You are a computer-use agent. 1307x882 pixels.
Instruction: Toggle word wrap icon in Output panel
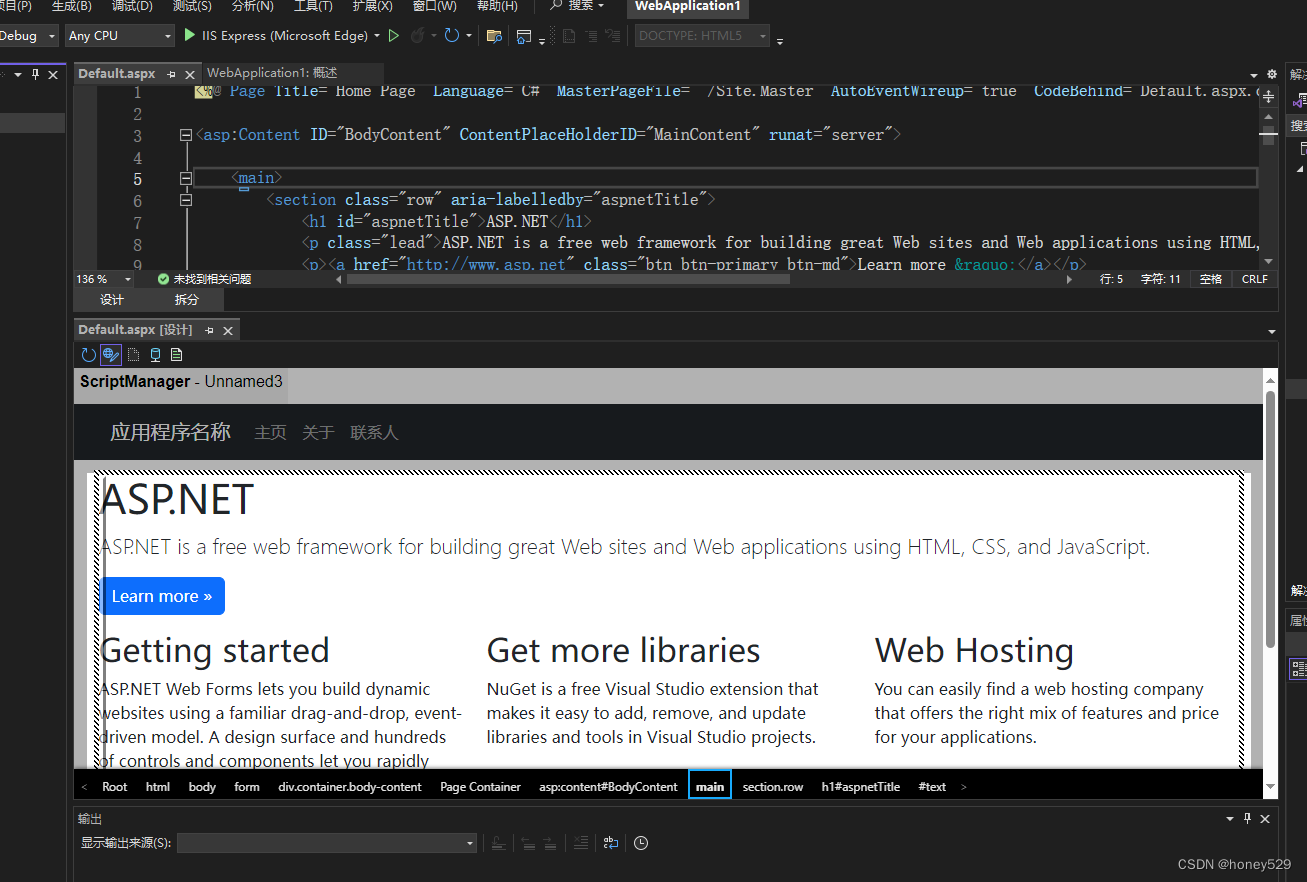[610, 843]
